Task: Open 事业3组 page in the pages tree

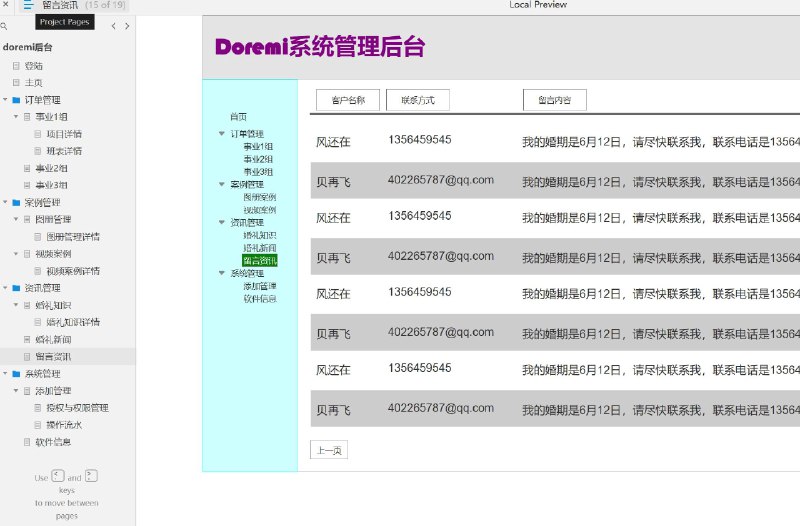Action: coord(51,185)
